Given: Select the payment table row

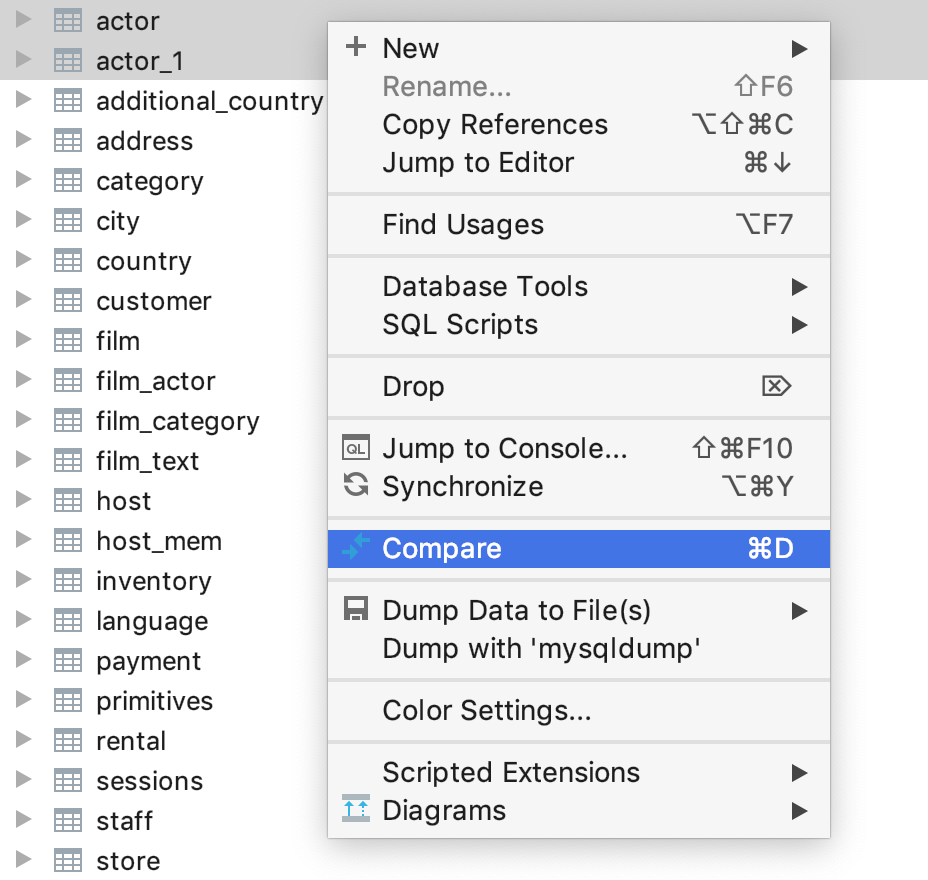Looking at the screenshot, I should point(164,661).
